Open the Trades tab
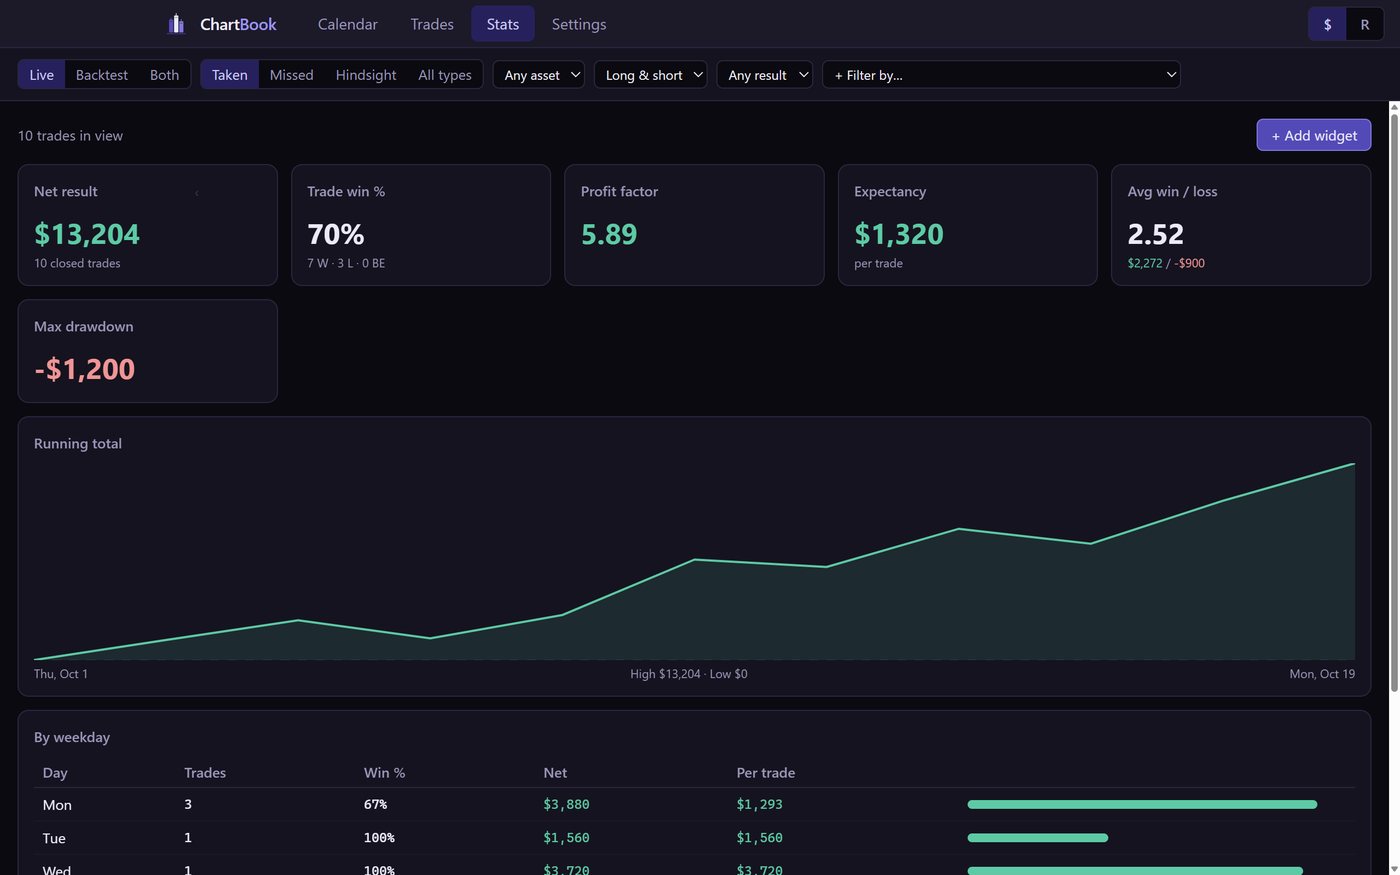Viewport: 1400px width, 875px height. tap(432, 24)
